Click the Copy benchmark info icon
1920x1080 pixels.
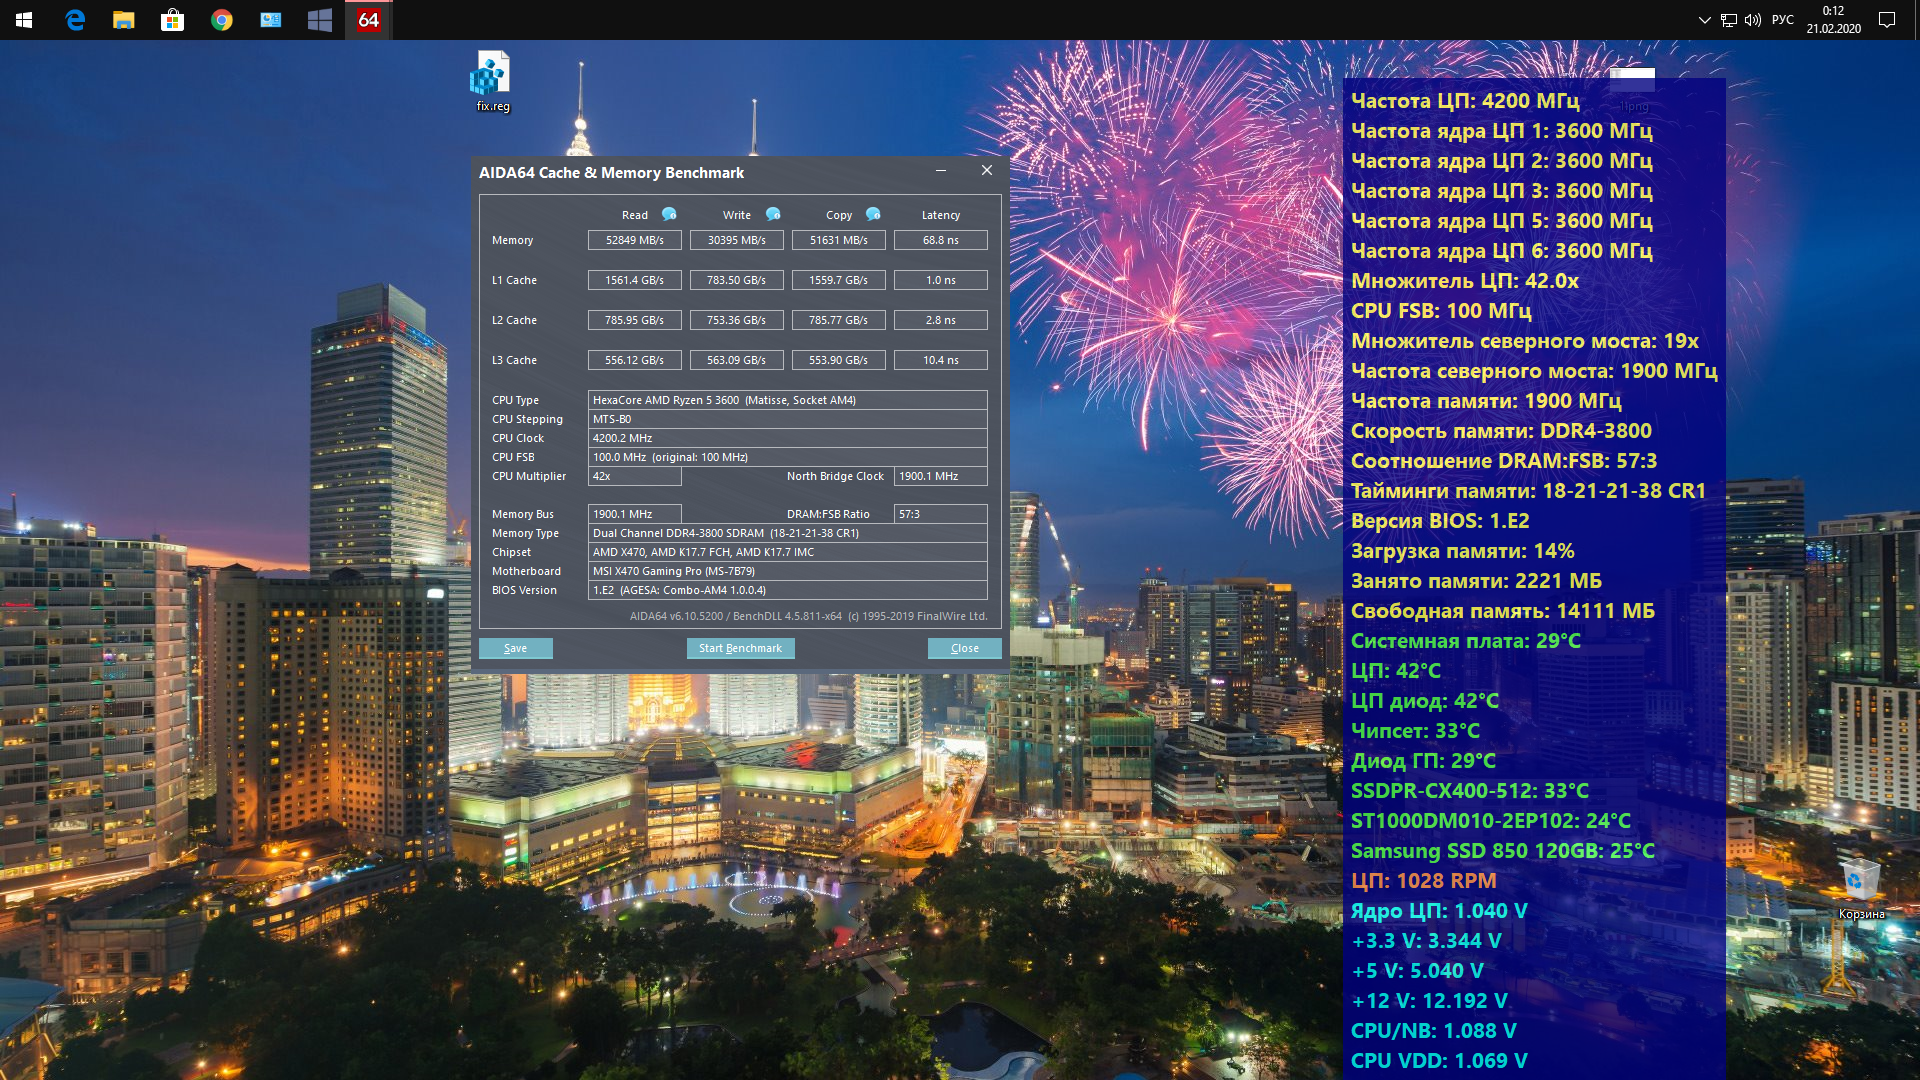[x=873, y=214]
